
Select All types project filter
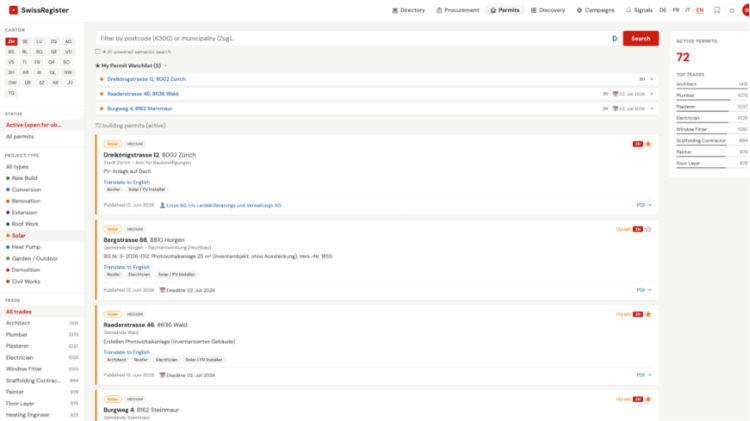[42, 166]
